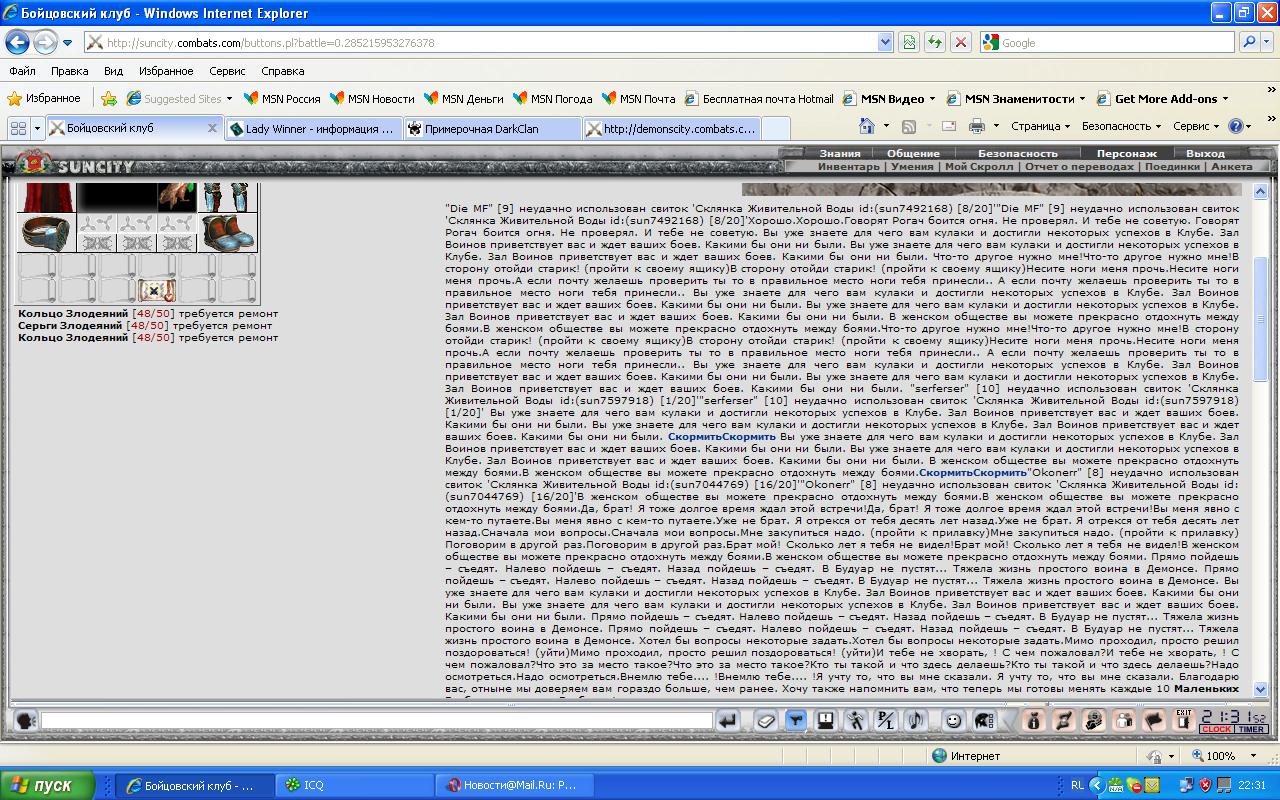Screen dimensions: 1280x800
Task: Open the Вид menu
Action: (x=113, y=71)
